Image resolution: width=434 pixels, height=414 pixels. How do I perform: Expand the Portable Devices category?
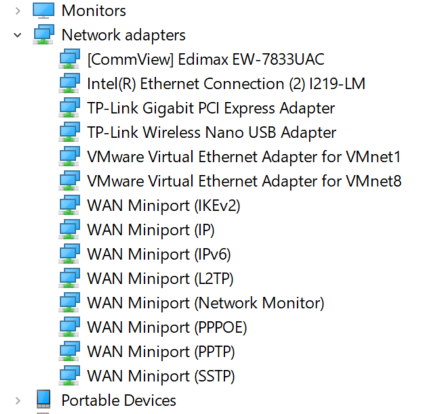(18, 400)
